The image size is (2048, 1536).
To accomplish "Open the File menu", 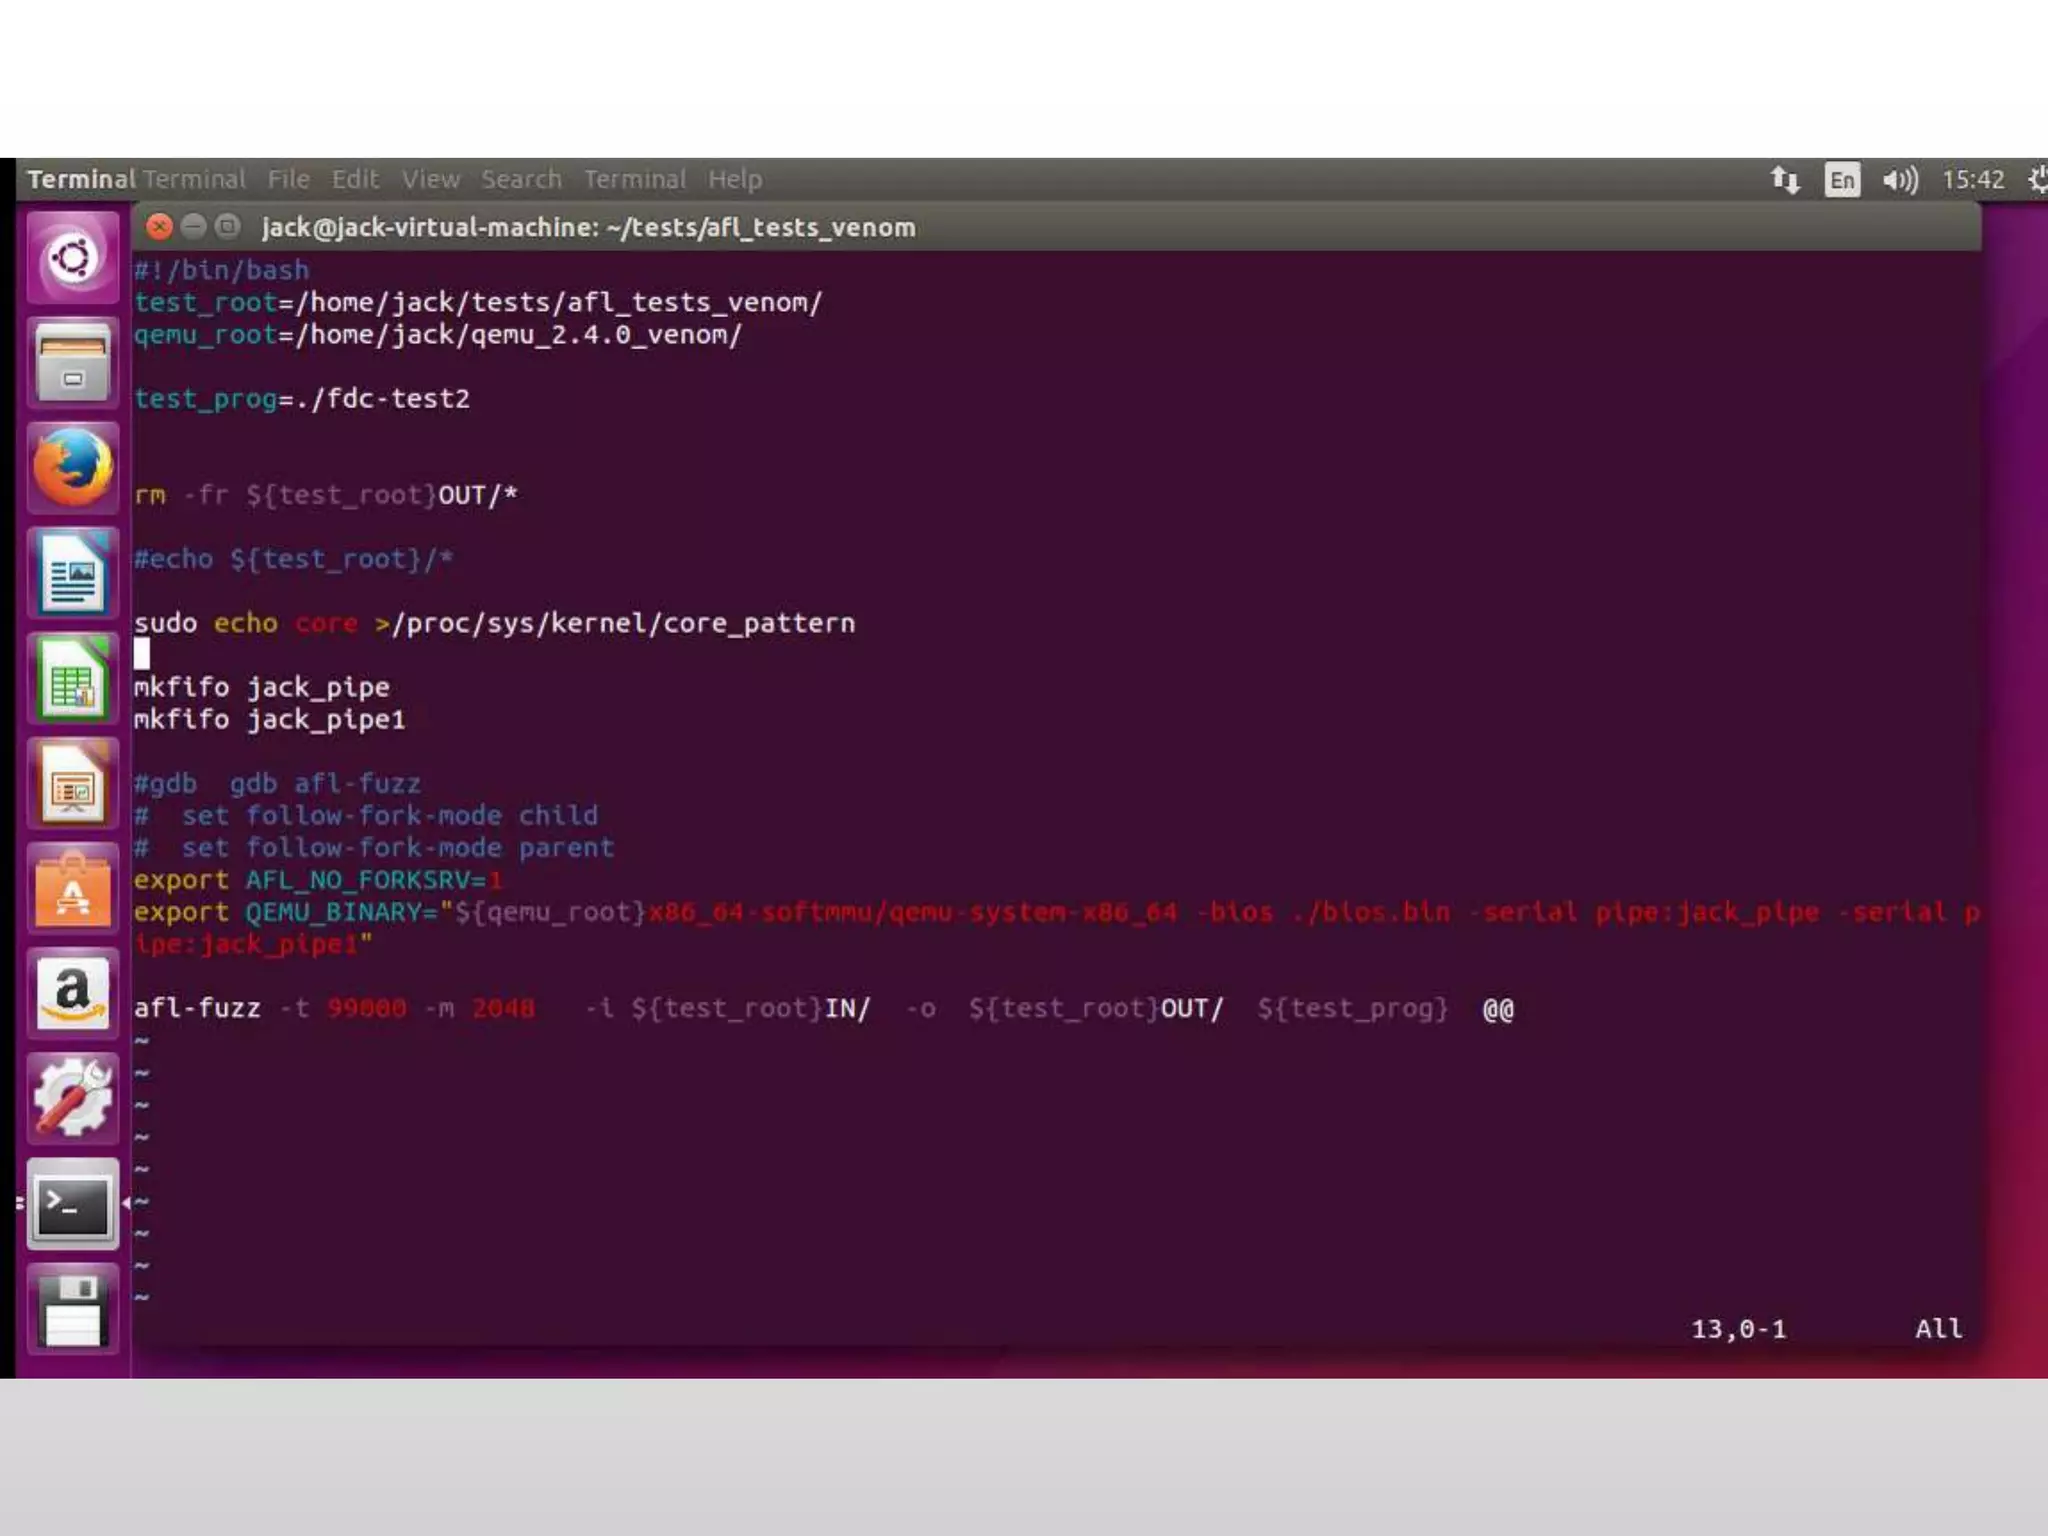I will coord(288,180).
